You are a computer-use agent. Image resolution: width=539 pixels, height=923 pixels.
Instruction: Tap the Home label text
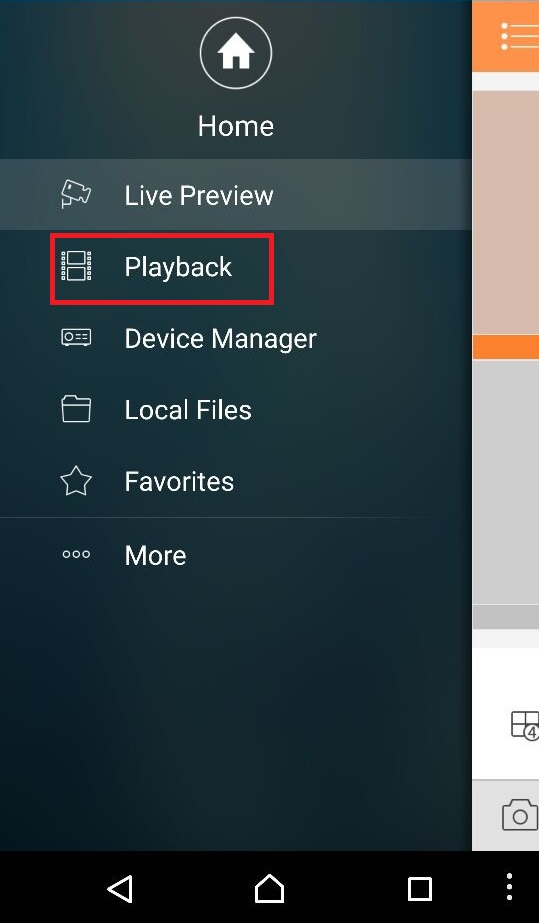[235, 126]
